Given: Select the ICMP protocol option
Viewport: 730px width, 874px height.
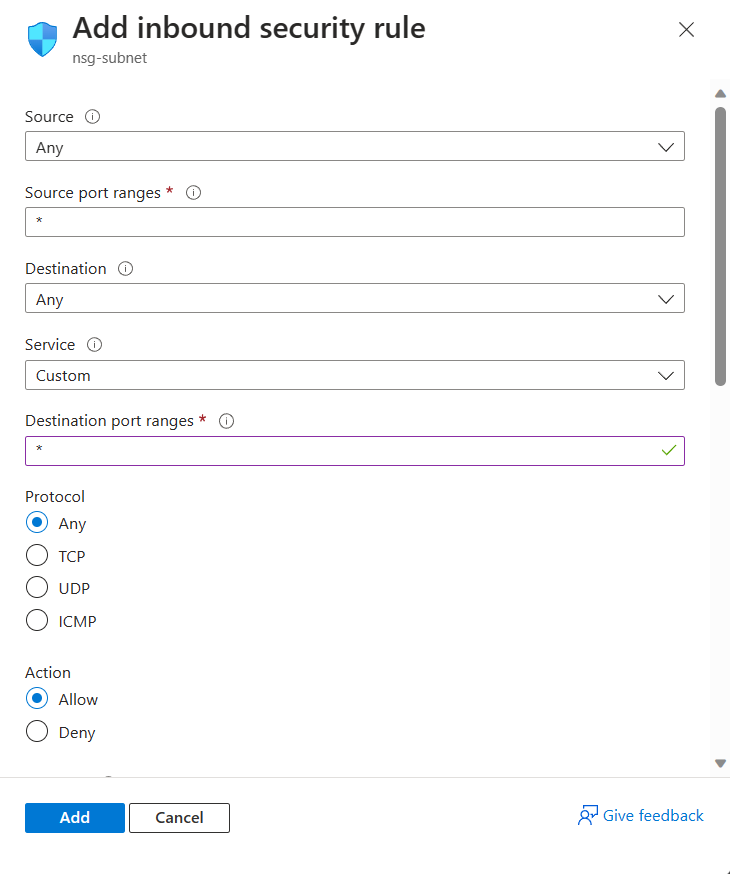Looking at the screenshot, I should point(36,620).
